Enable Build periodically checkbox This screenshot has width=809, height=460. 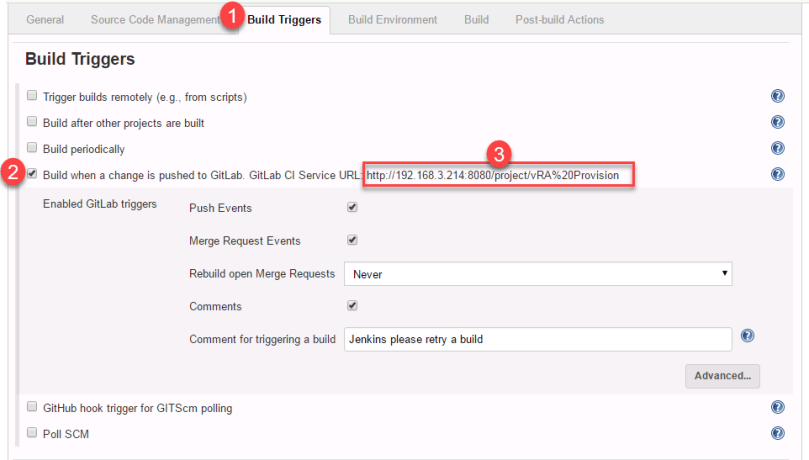click(33, 149)
